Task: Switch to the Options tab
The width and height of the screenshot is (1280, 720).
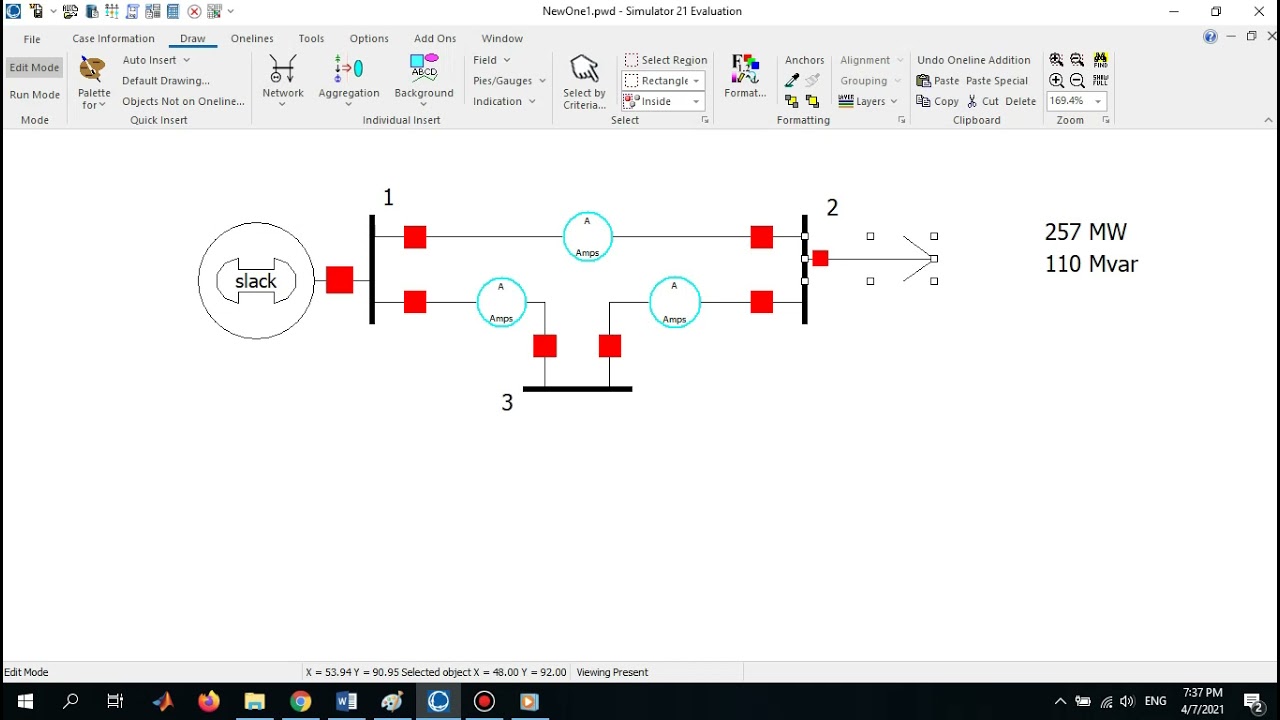Action: pyautogui.click(x=369, y=39)
